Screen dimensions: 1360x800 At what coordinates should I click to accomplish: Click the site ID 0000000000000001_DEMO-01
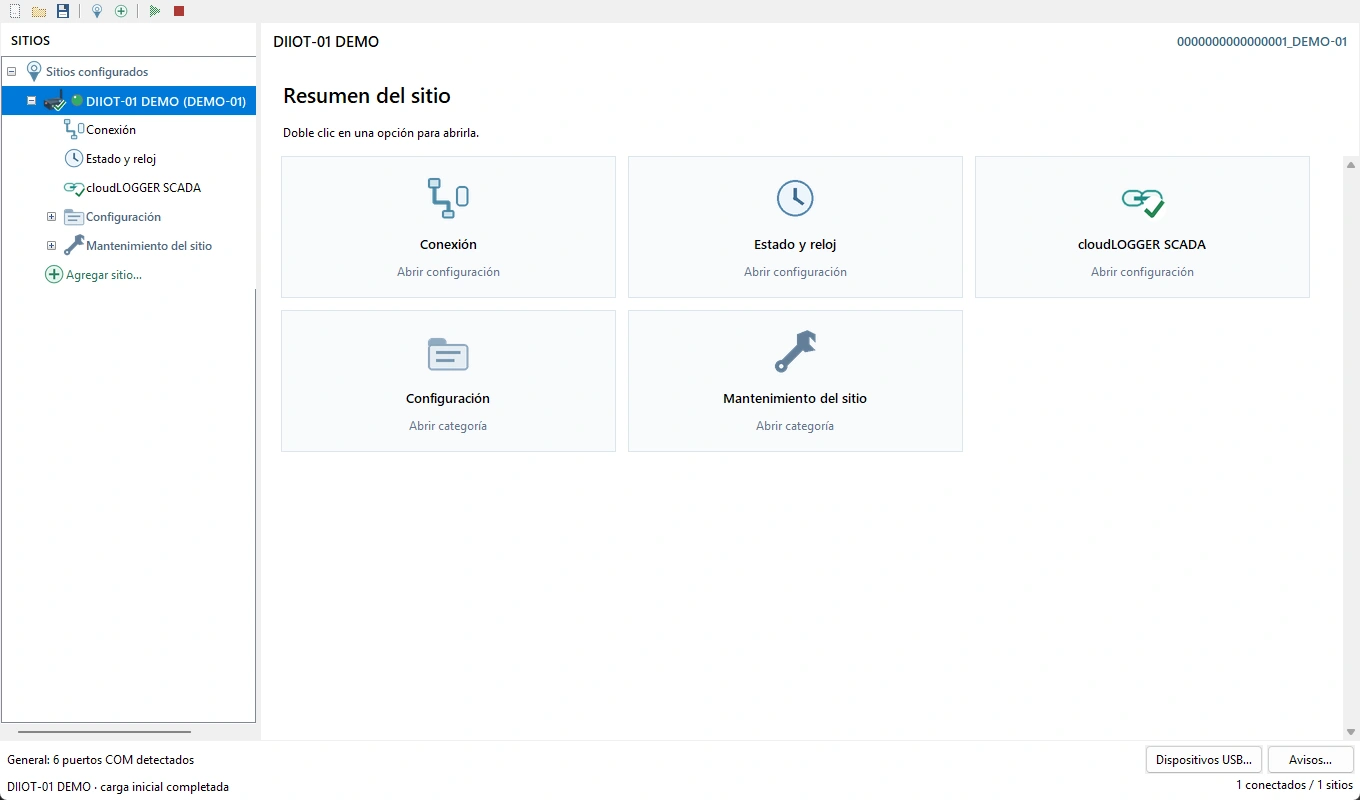pyautogui.click(x=1262, y=42)
